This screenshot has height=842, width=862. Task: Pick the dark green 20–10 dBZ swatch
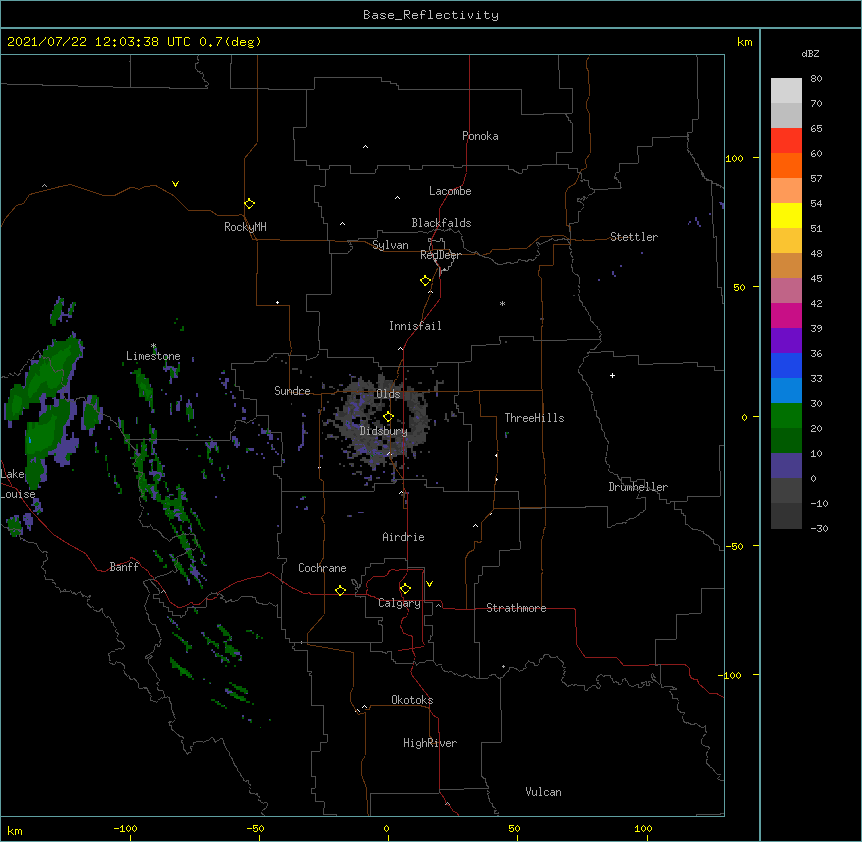786,441
